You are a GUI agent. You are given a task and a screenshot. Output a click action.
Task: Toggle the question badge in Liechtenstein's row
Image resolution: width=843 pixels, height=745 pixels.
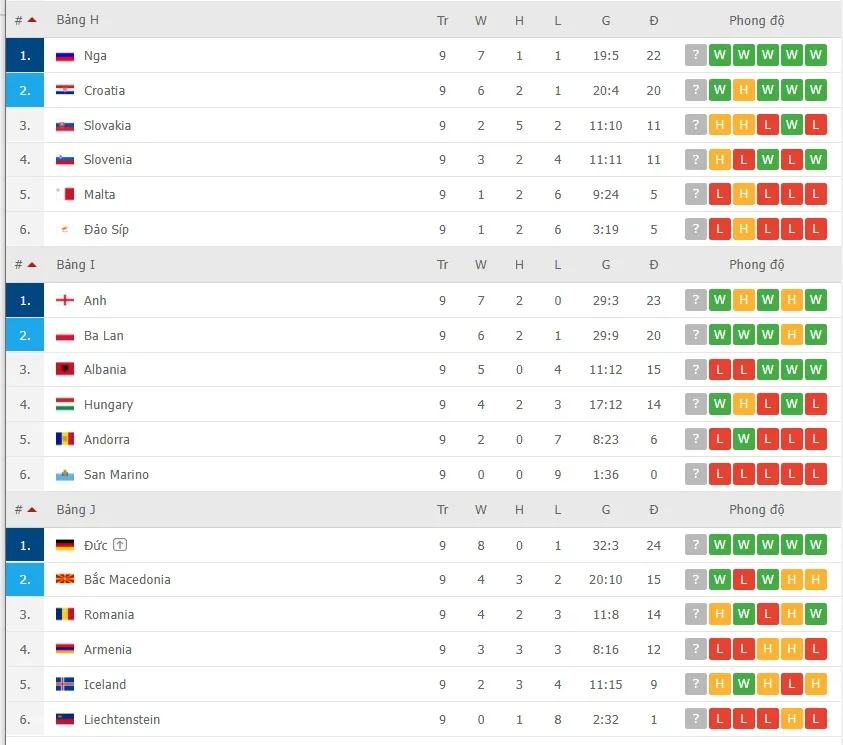coord(695,718)
